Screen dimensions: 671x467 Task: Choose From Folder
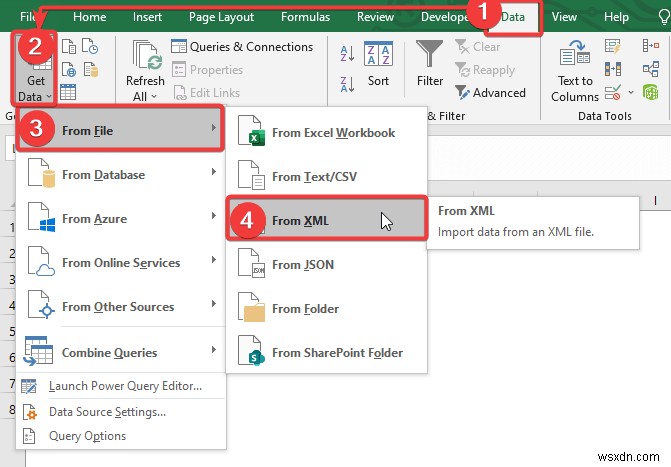pyautogui.click(x=327, y=309)
